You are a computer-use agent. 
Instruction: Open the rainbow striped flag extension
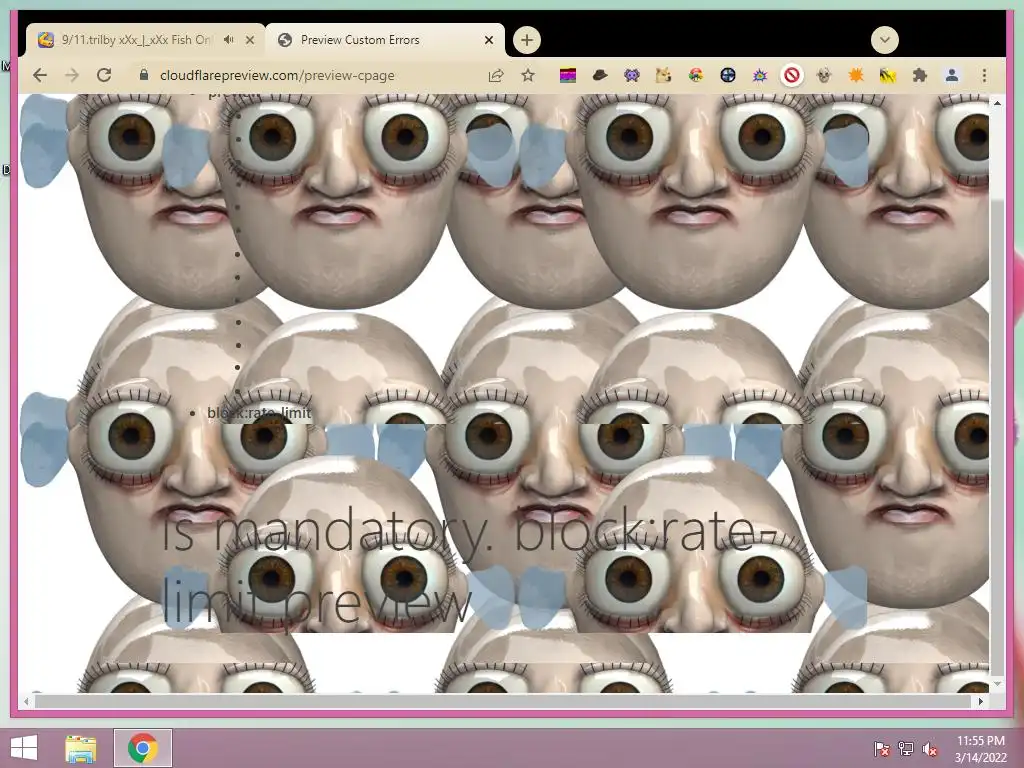[x=568, y=76]
